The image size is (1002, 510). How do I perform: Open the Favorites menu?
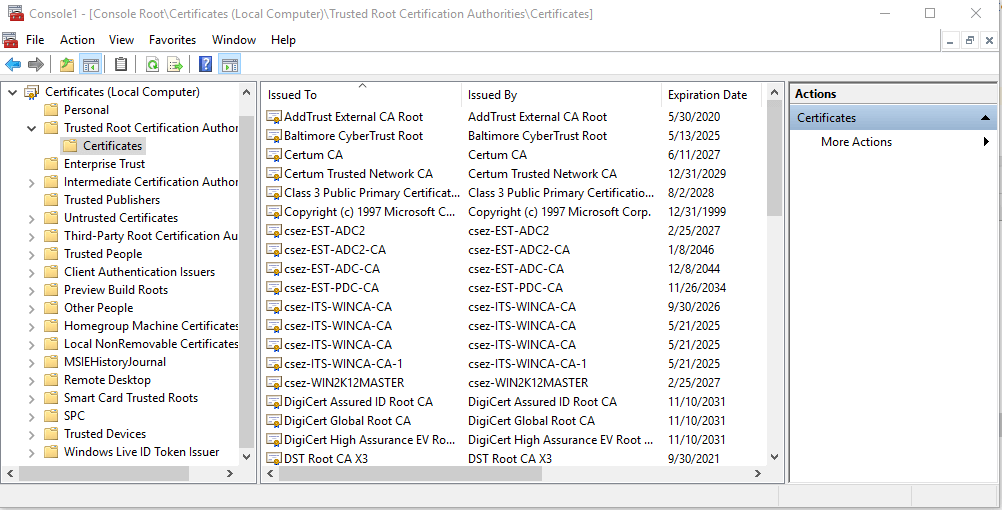coord(173,40)
